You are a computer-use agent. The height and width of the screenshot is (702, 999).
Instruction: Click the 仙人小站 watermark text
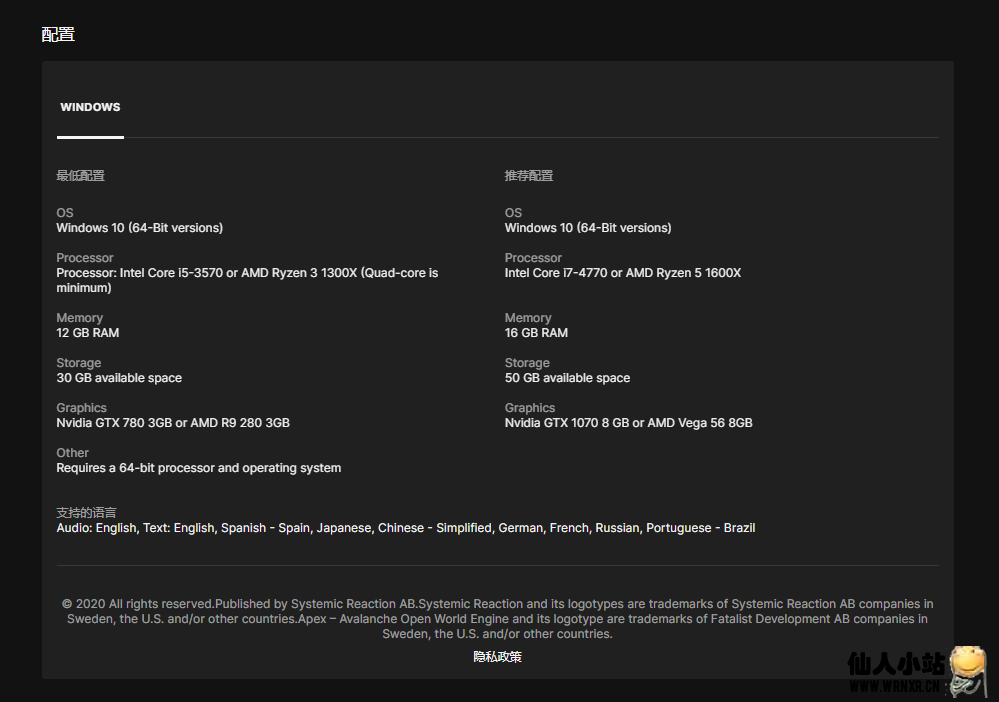click(x=895, y=663)
